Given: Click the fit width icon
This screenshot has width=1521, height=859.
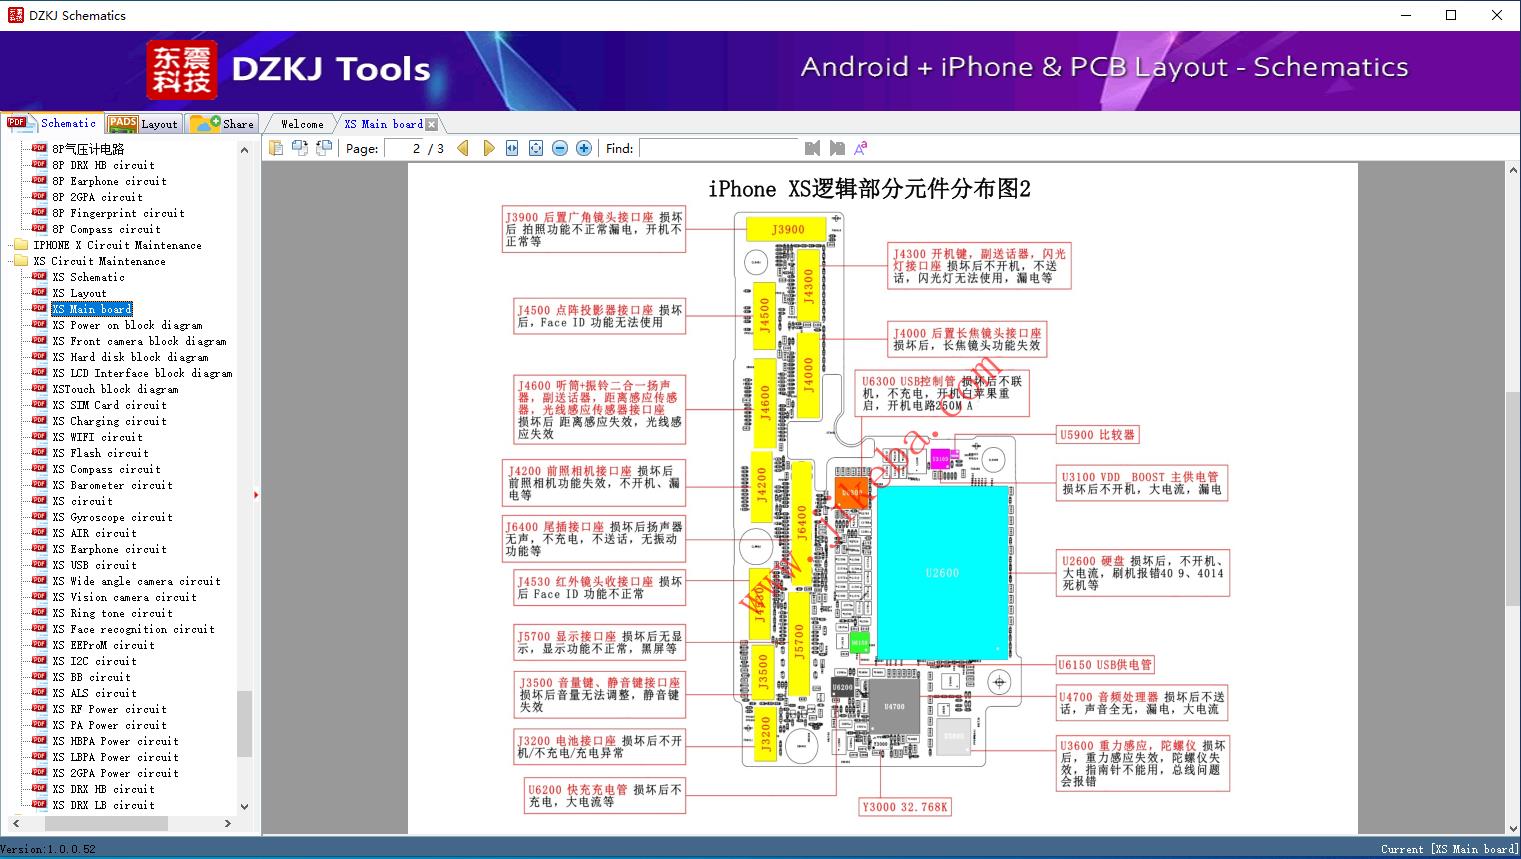Looking at the screenshot, I should 512,148.
